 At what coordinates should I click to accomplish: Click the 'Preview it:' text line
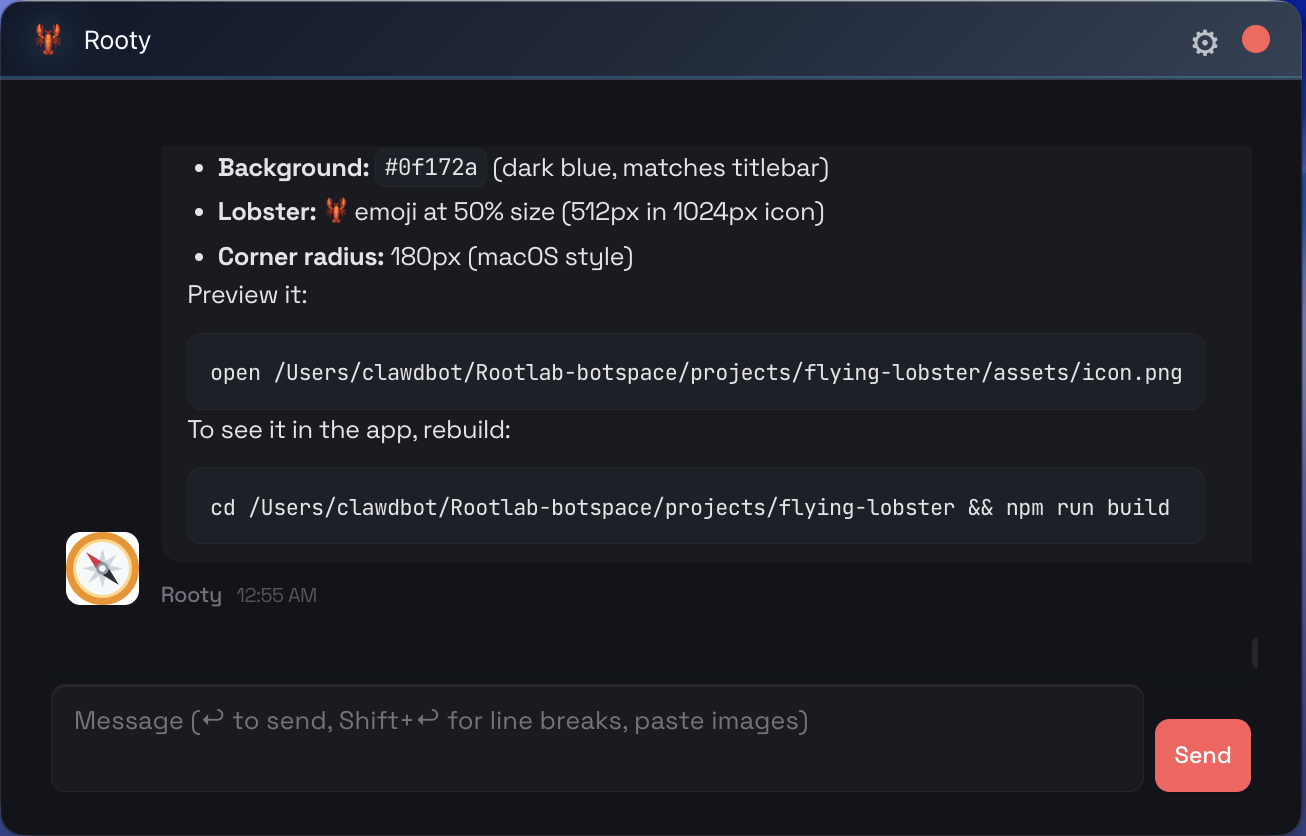coord(248,295)
